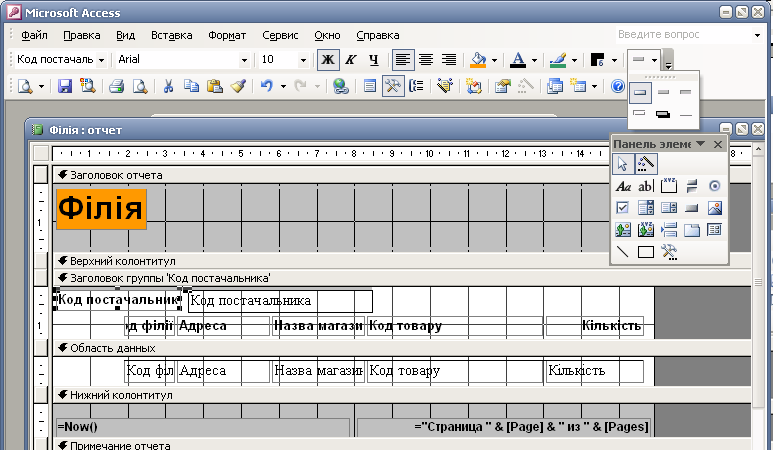773x450 pixels.
Task: Toggle Align Right button
Action: tap(448, 60)
